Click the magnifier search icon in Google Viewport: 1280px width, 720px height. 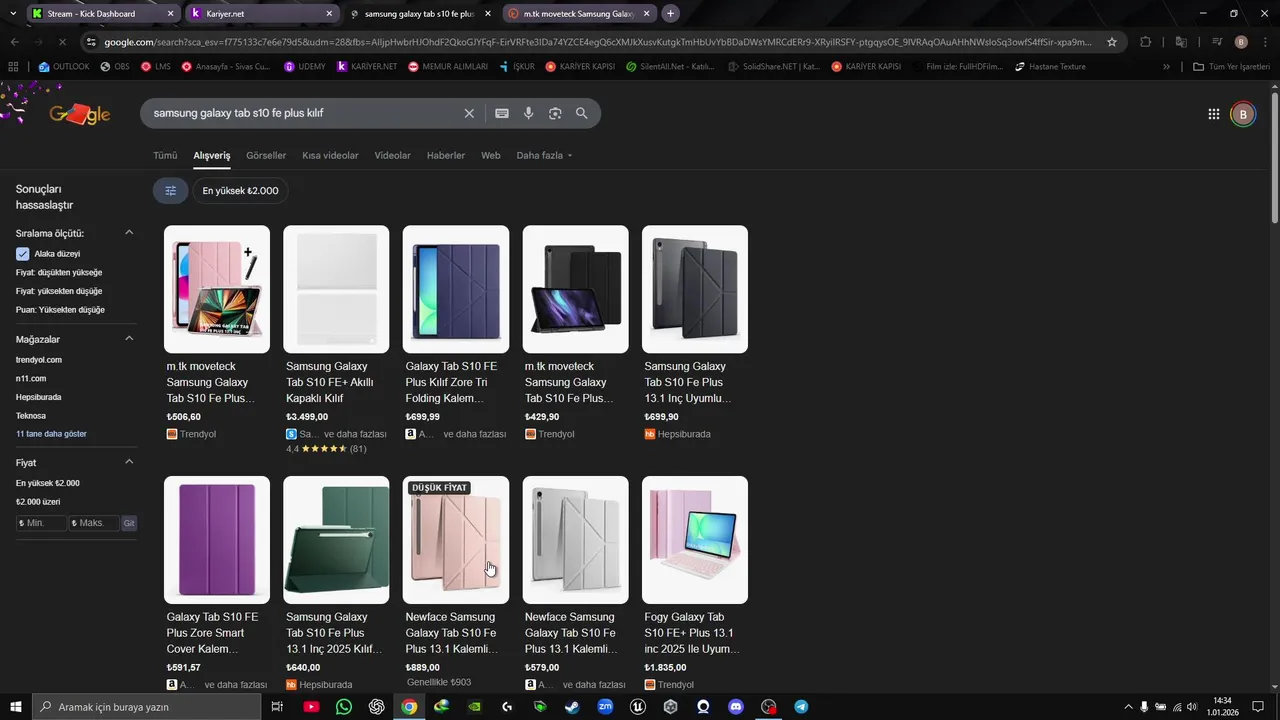581,113
